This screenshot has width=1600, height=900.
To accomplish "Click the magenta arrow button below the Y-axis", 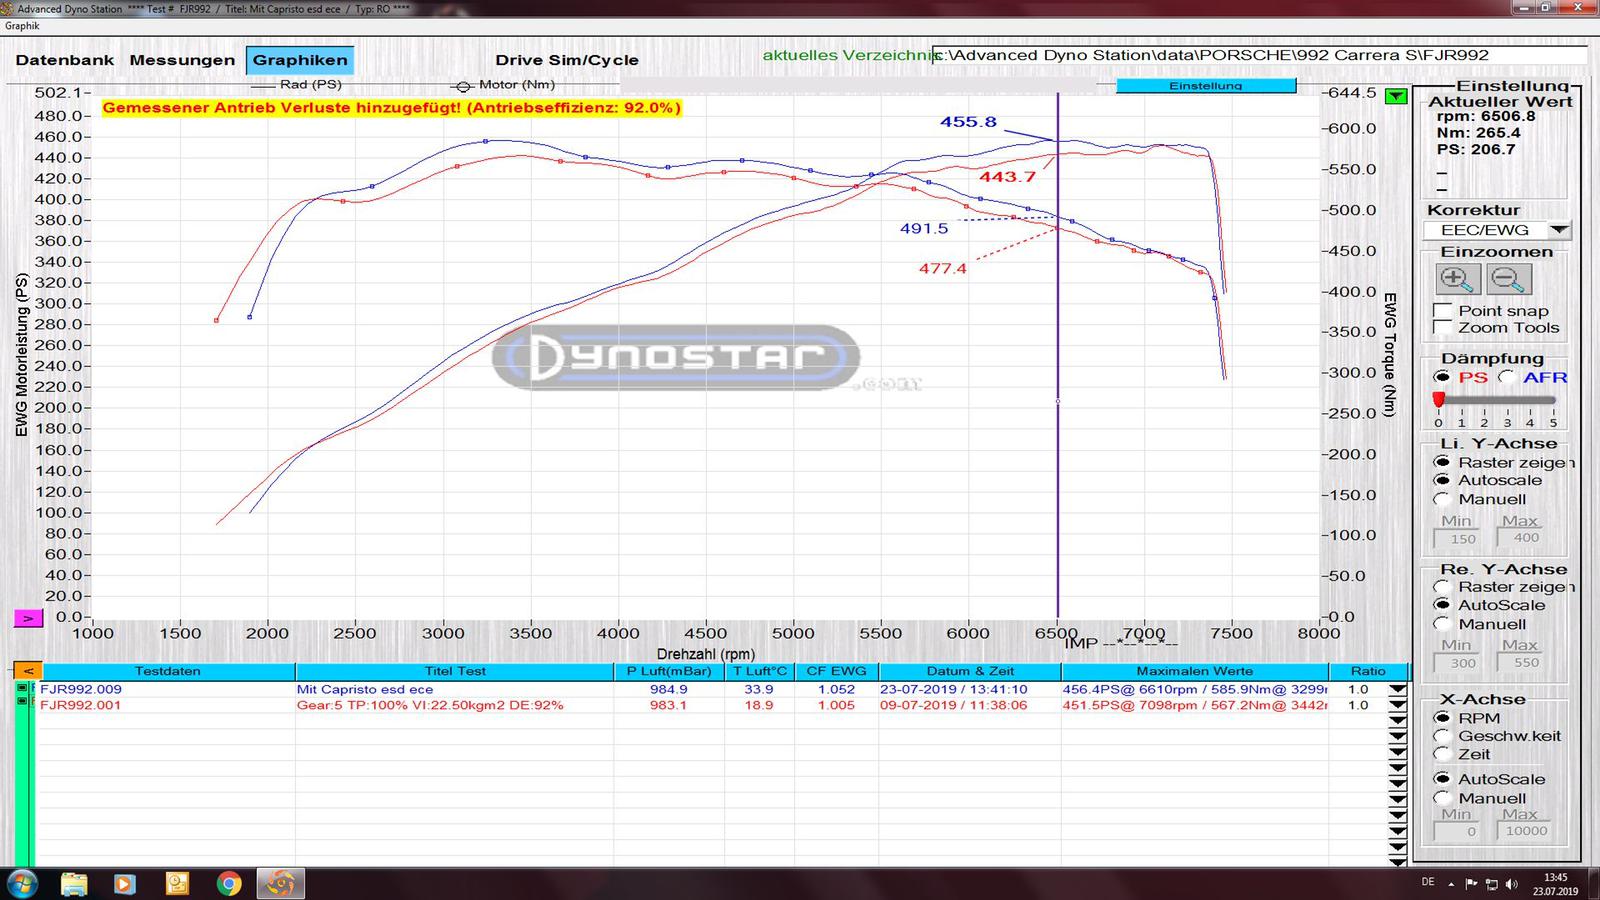I will [28, 619].
